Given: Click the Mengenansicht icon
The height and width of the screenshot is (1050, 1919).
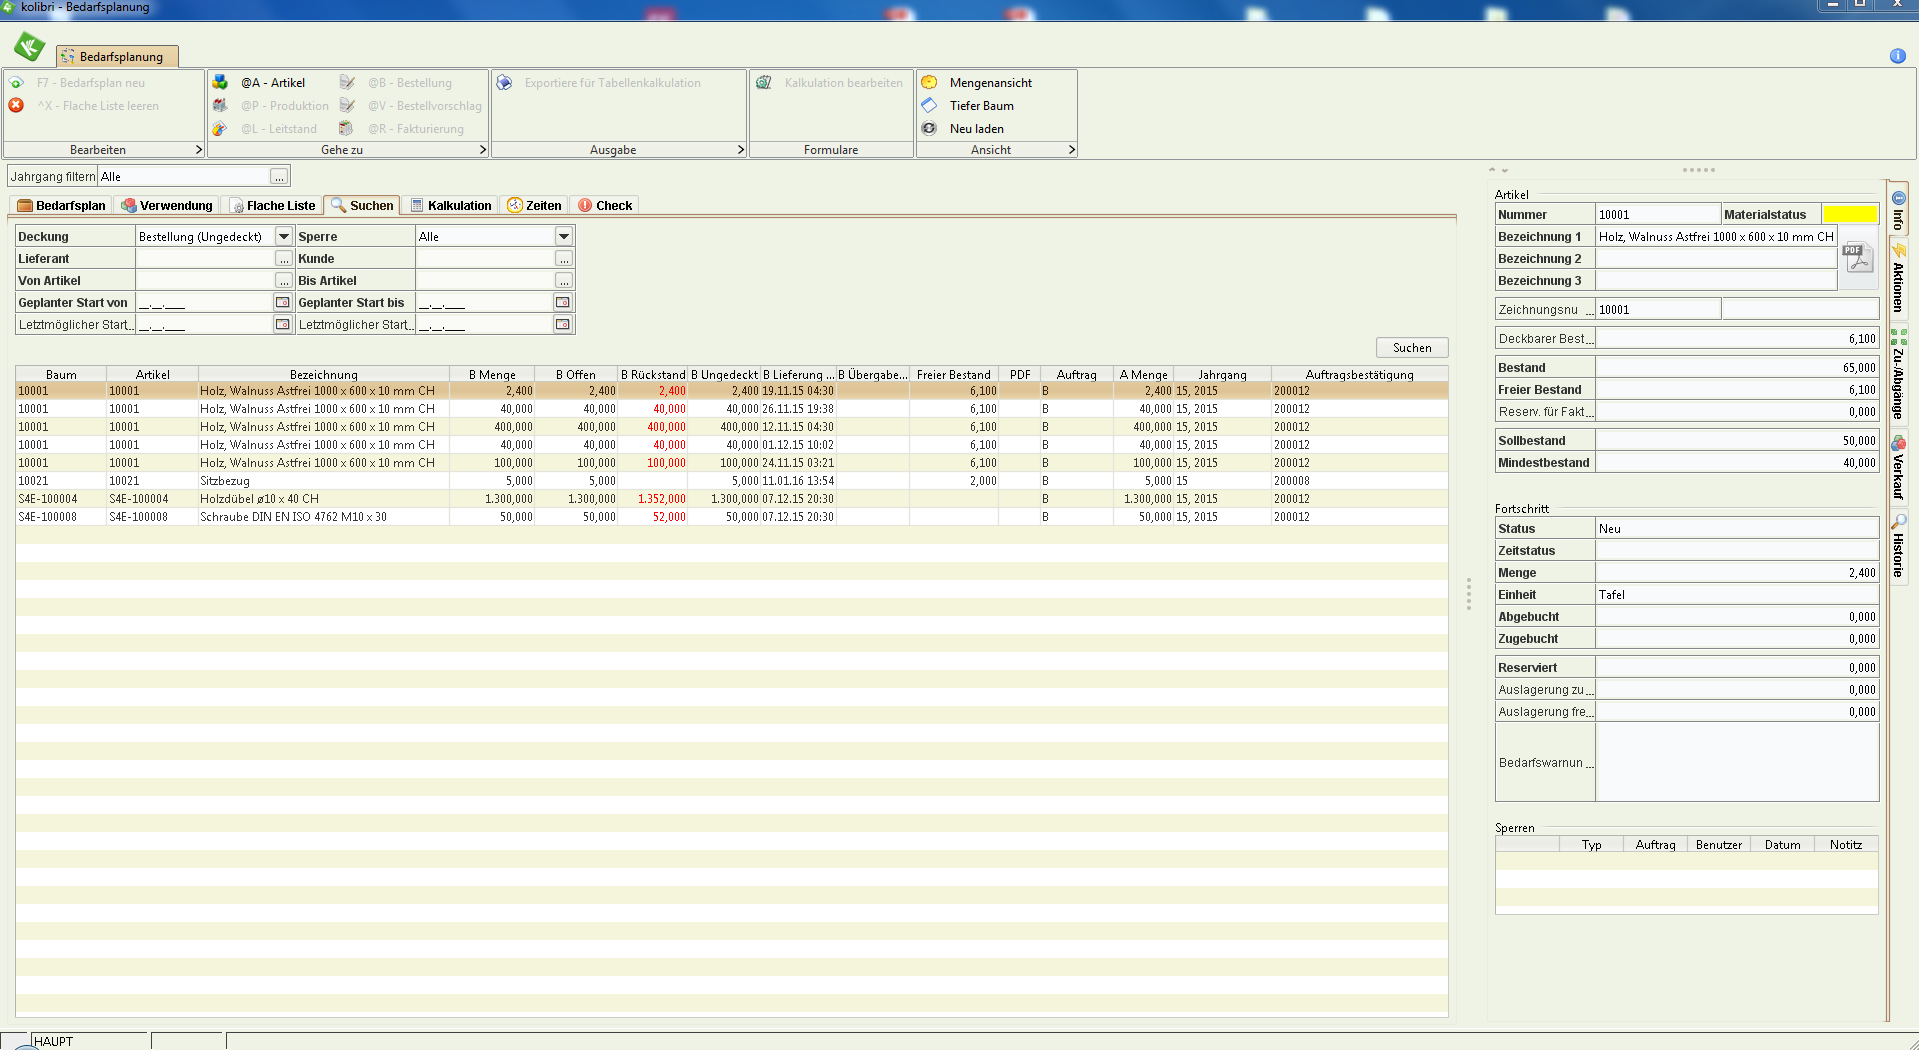Looking at the screenshot, I should coord(929,82).
